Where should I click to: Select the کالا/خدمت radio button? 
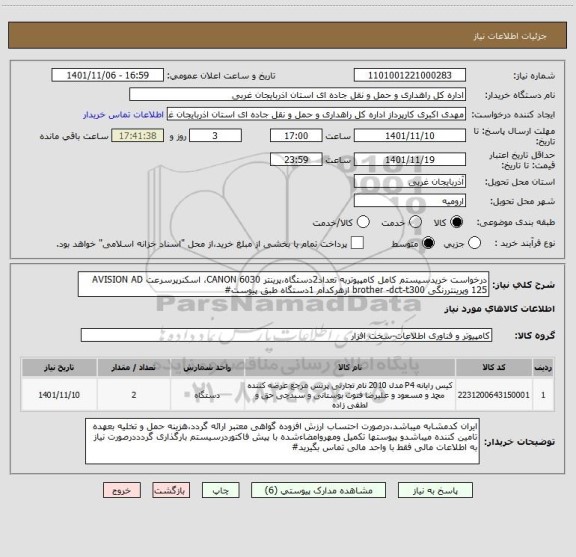363,222
